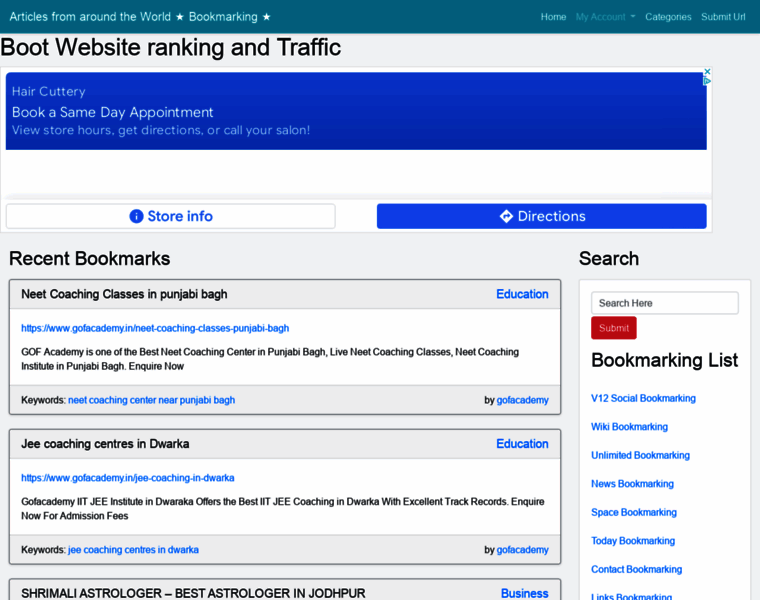Open Education category on Jee coaching bookmark
Image resolution: width=760 pixels, height=600 pixels.
pyautogui.click(x=522, y=444)
